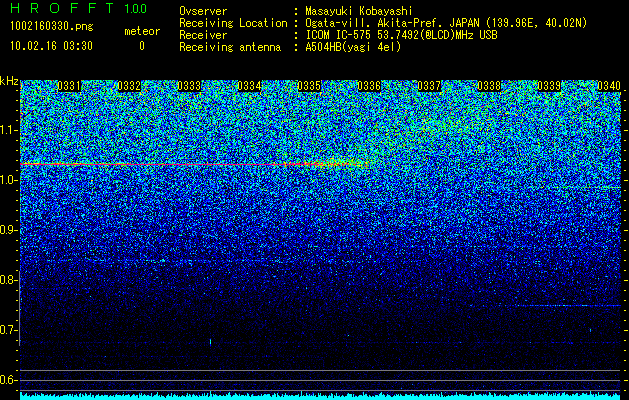Click the kHz axis unit label
This screenshot has width=629, height=400.
pyautogui.click(x=9, y=81)
